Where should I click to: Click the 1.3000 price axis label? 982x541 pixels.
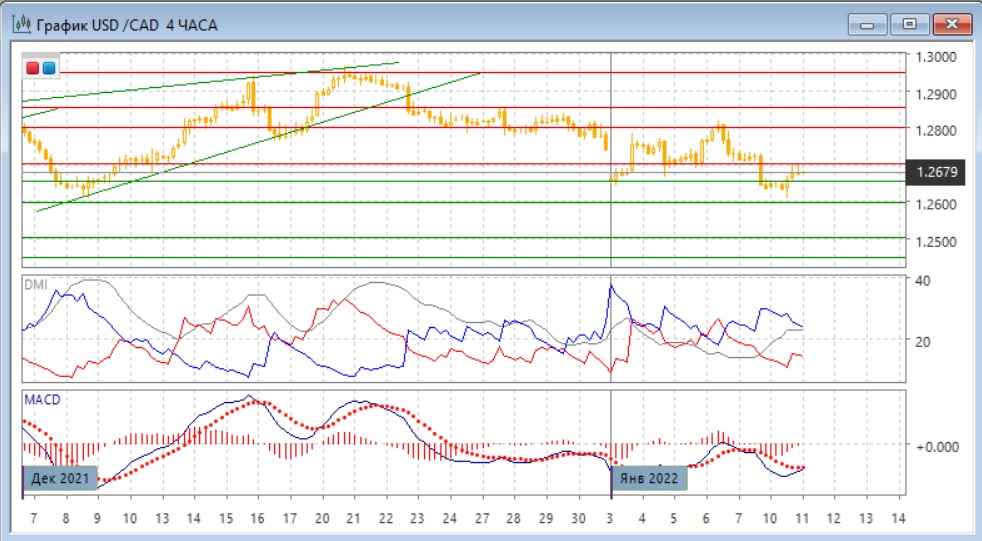(937, 57)
